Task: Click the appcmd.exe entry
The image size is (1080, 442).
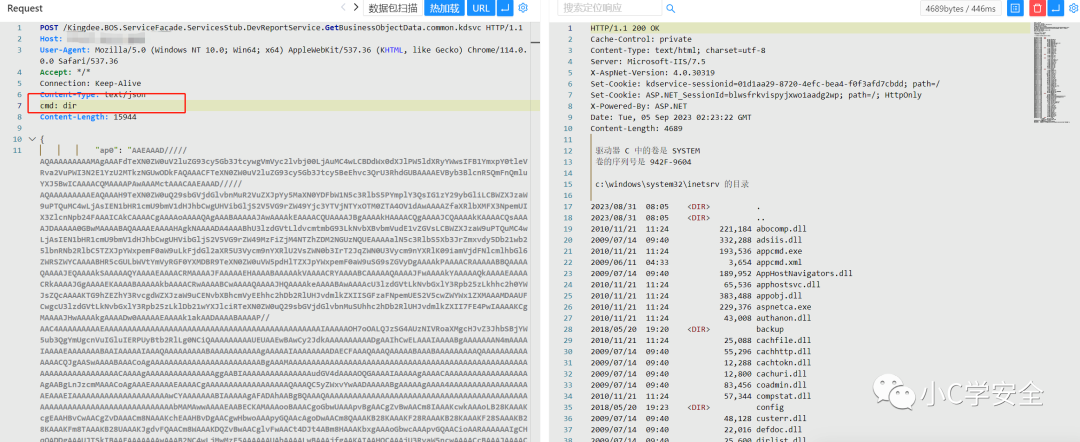Action: coord(781,251)
